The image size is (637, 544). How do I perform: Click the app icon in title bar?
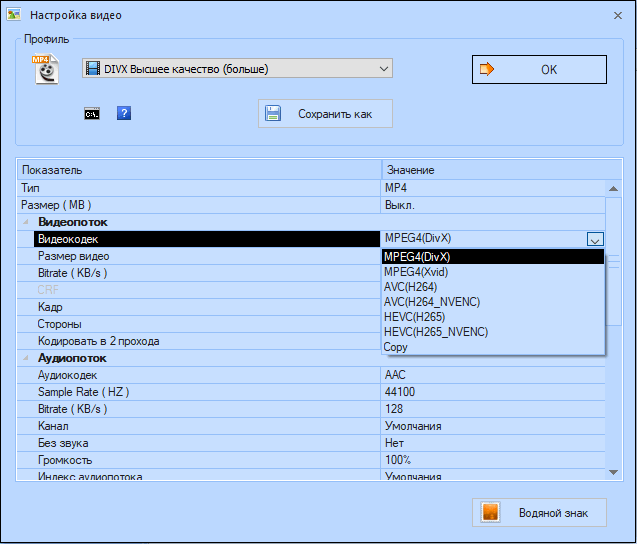(14, 15)
